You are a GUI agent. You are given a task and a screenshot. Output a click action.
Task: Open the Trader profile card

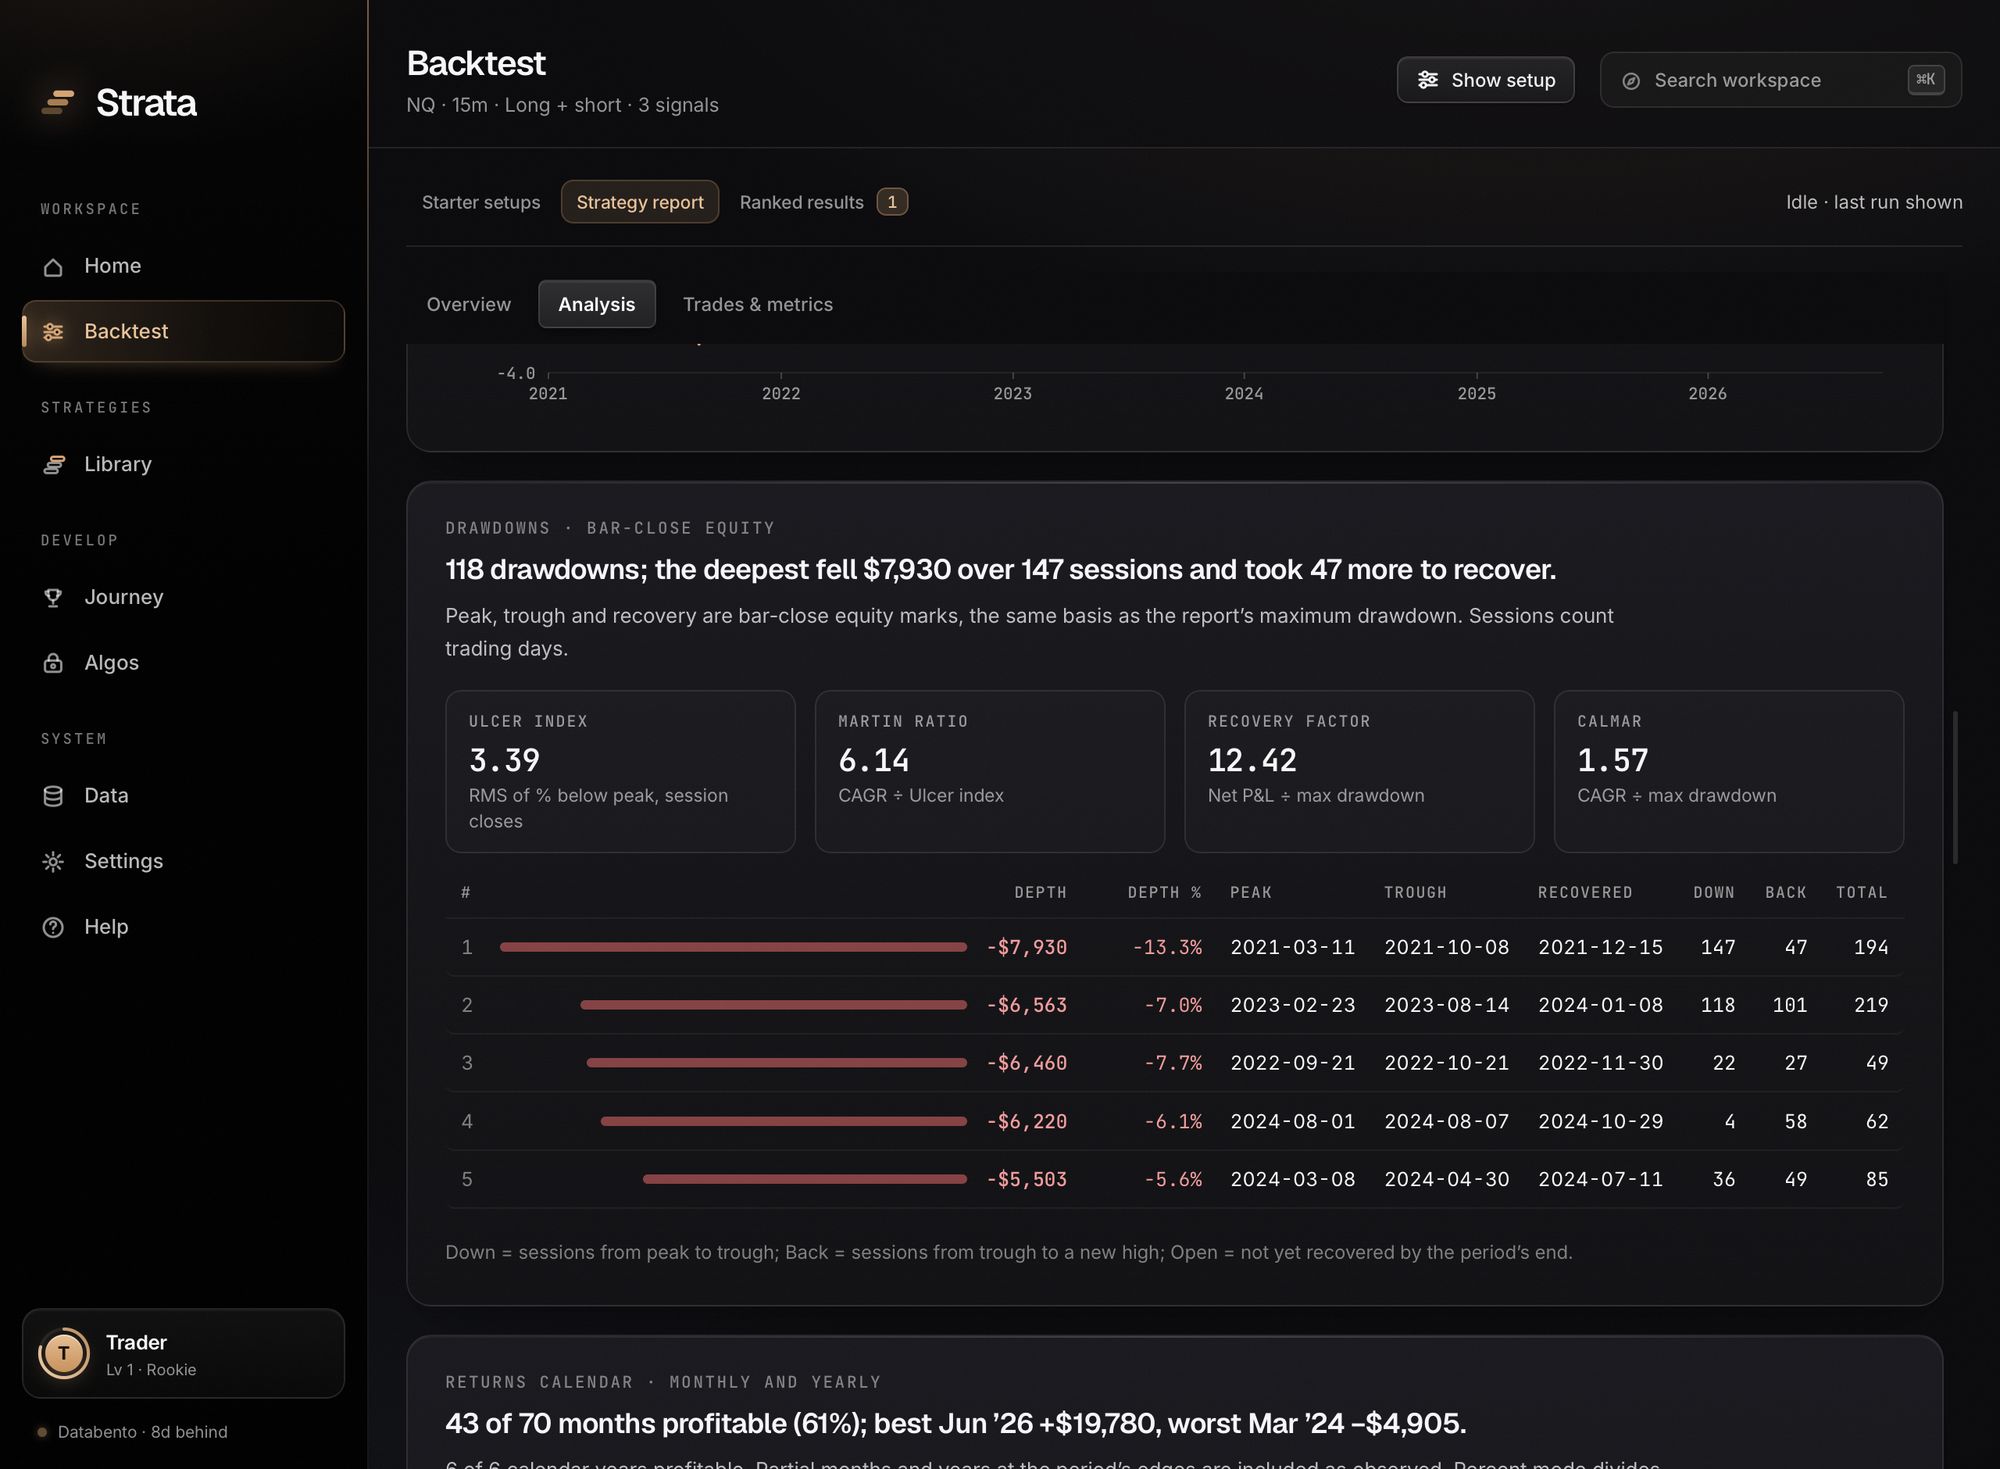tap(183, 1354)
